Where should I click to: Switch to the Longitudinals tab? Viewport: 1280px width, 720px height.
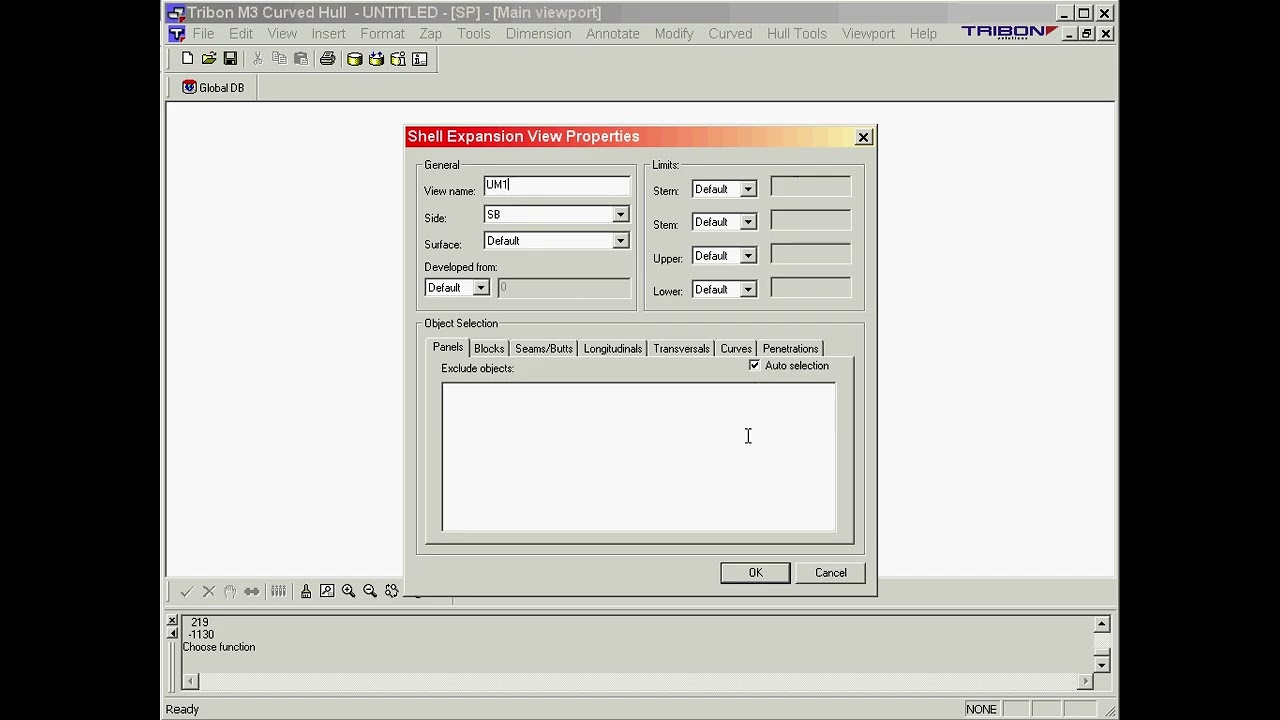point(613,349)
